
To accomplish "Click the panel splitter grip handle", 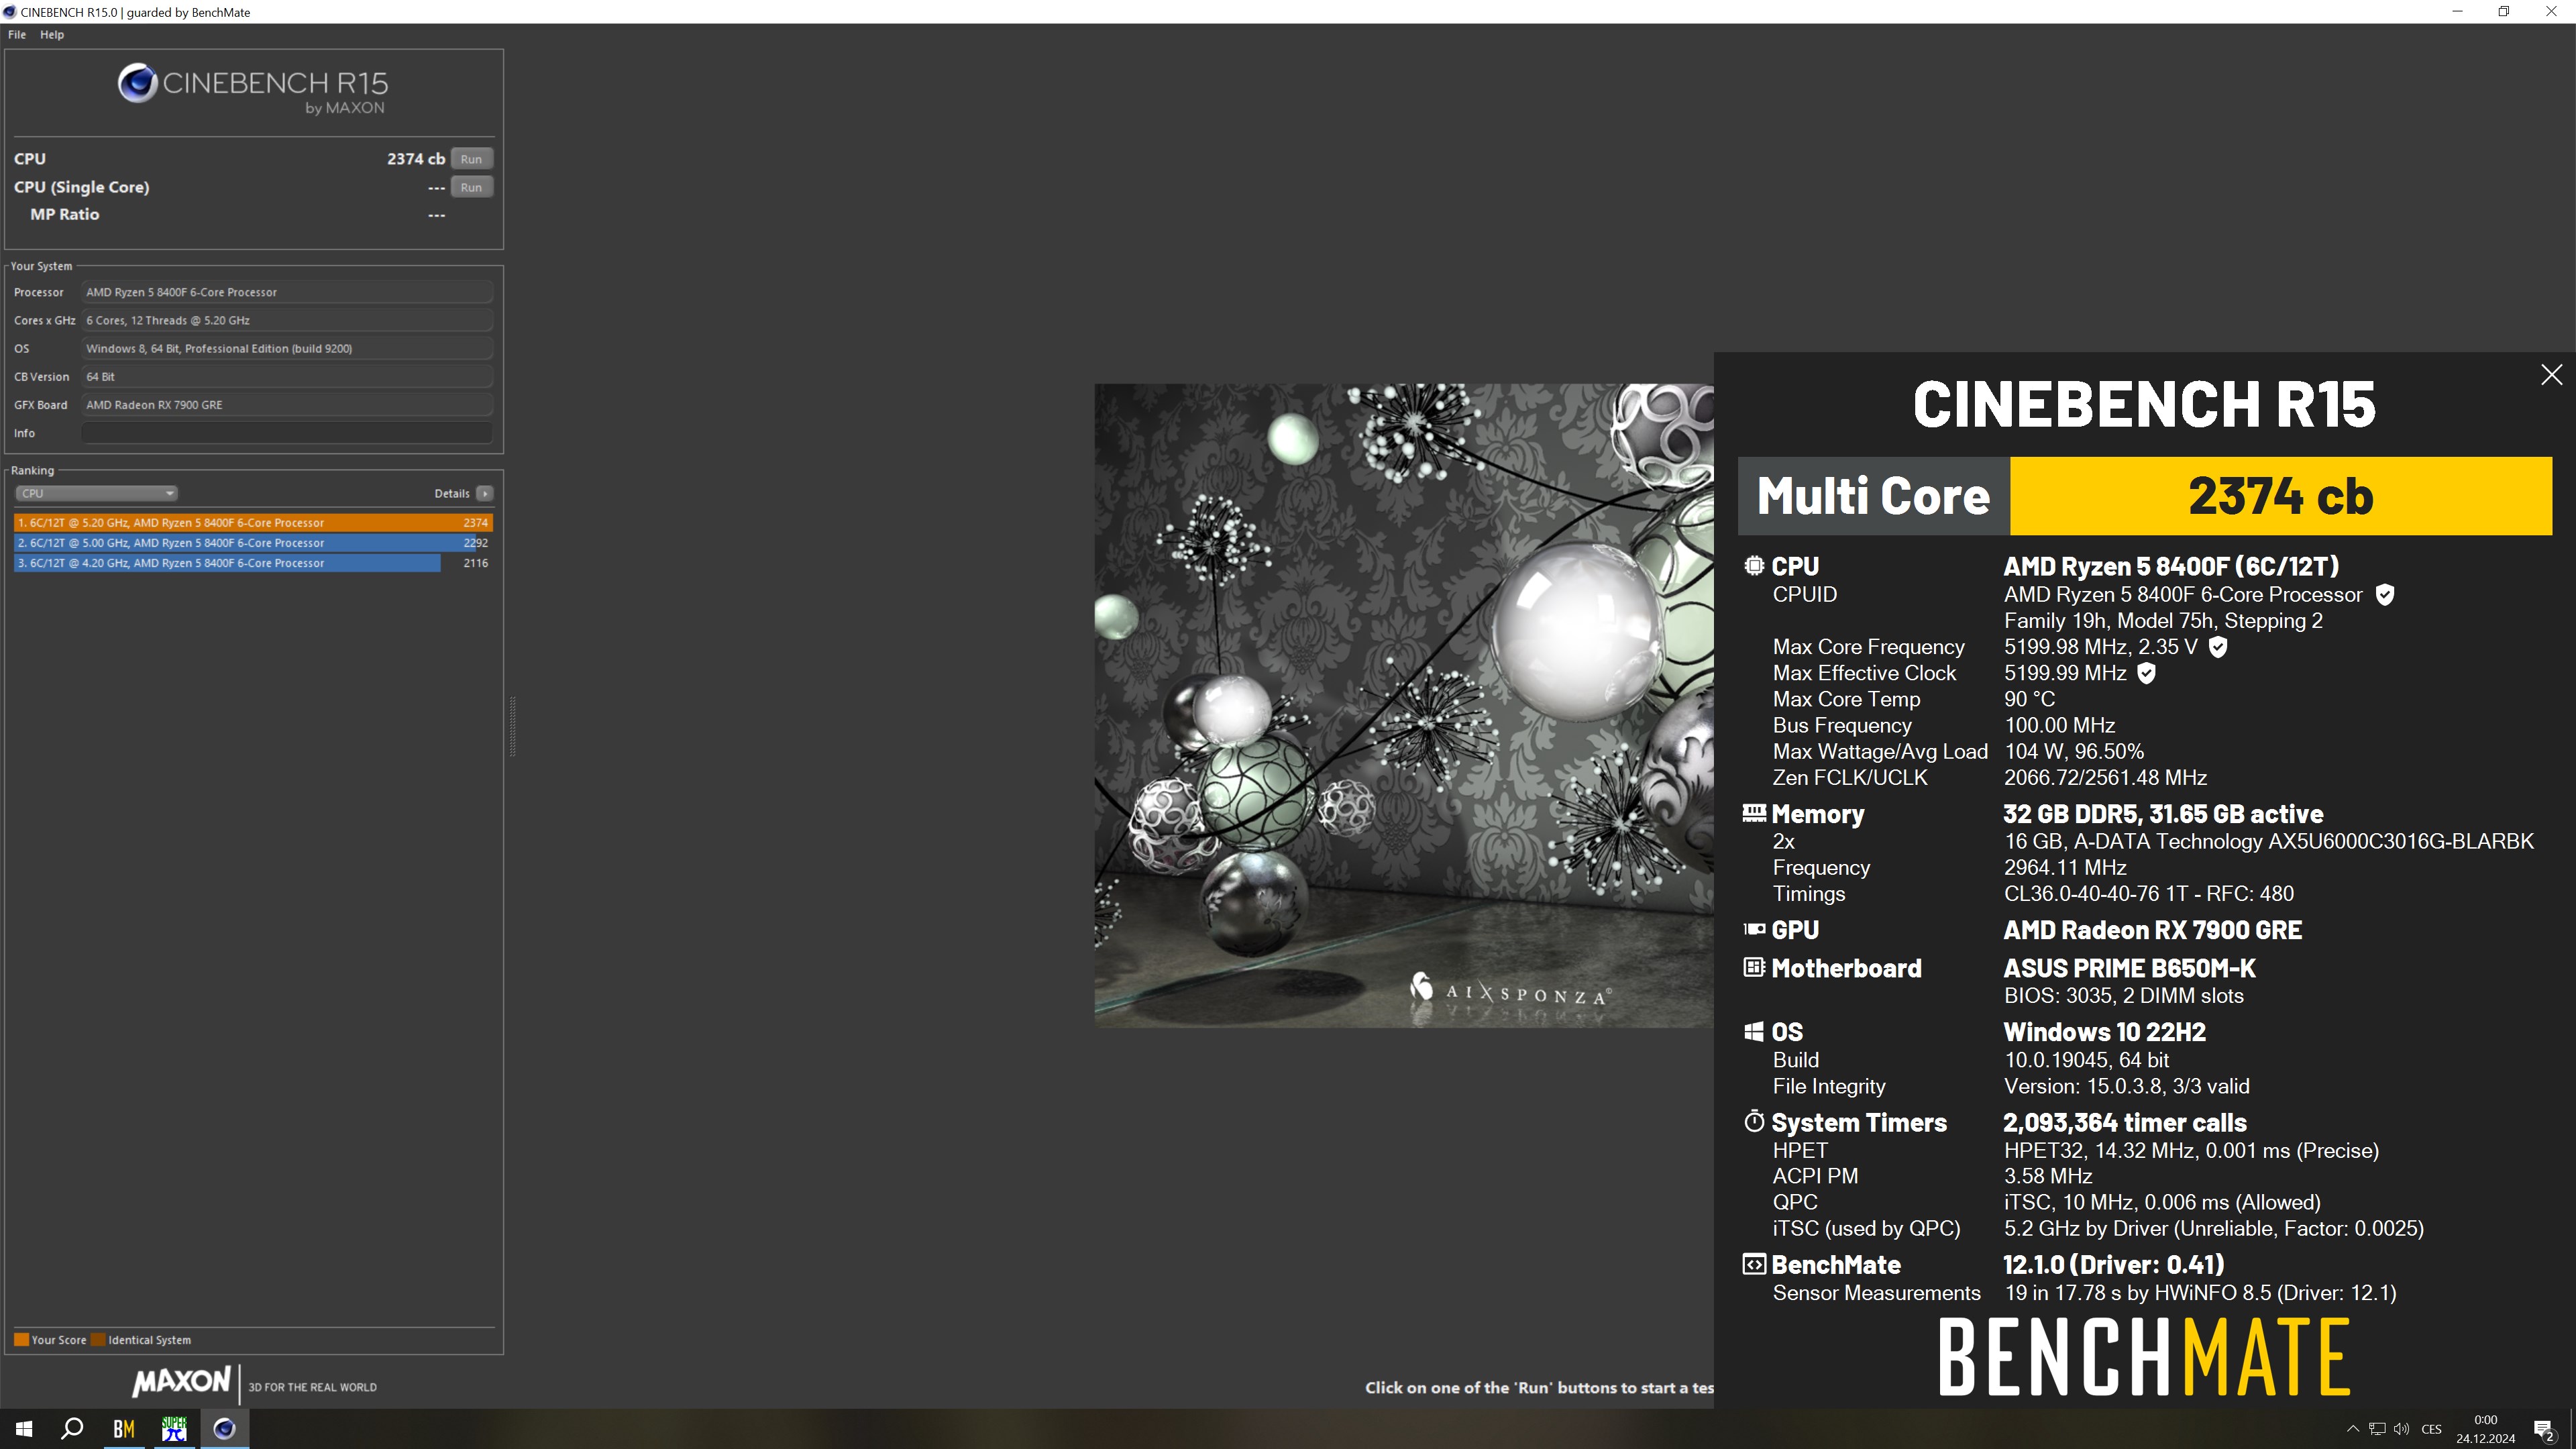I will pyautogui.click(x=513, y=726).
